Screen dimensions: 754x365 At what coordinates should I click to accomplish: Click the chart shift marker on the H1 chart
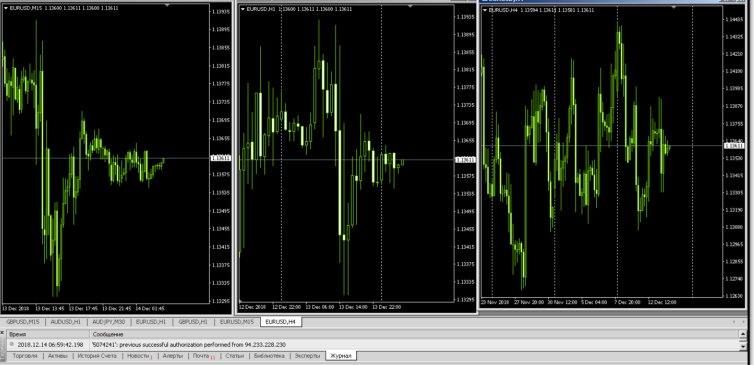click(x=410, y=6)
